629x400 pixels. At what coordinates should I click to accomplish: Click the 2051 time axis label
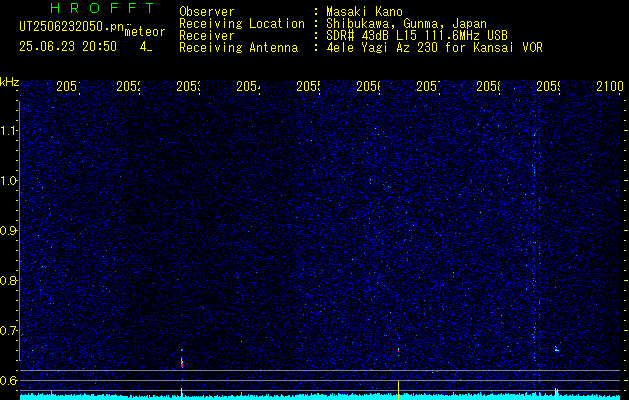68,86
